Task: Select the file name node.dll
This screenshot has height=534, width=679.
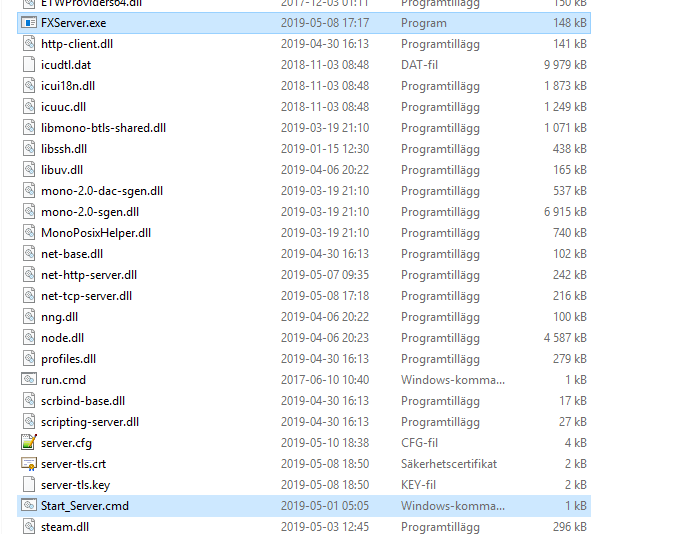Action: point(63,338)
